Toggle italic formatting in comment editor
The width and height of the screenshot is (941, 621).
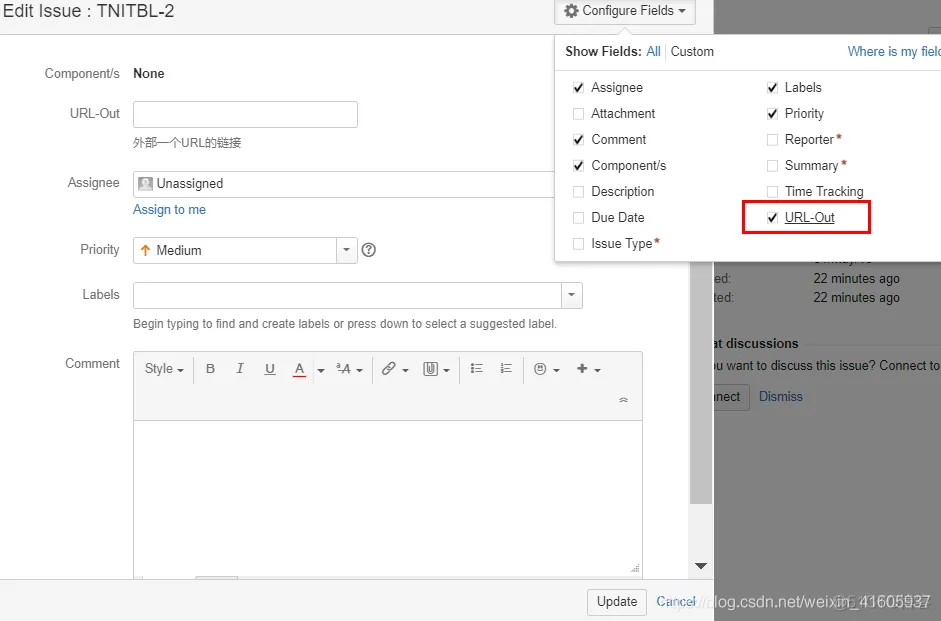point(240,369)
